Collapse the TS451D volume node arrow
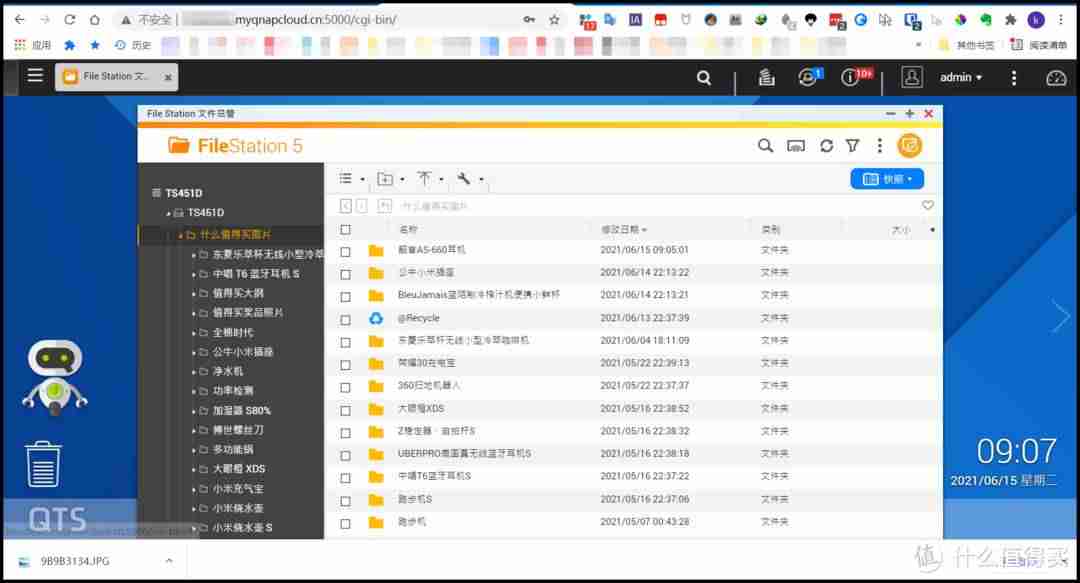The height and width of the screenshot is (583, 1080). [x=168, y=214]
